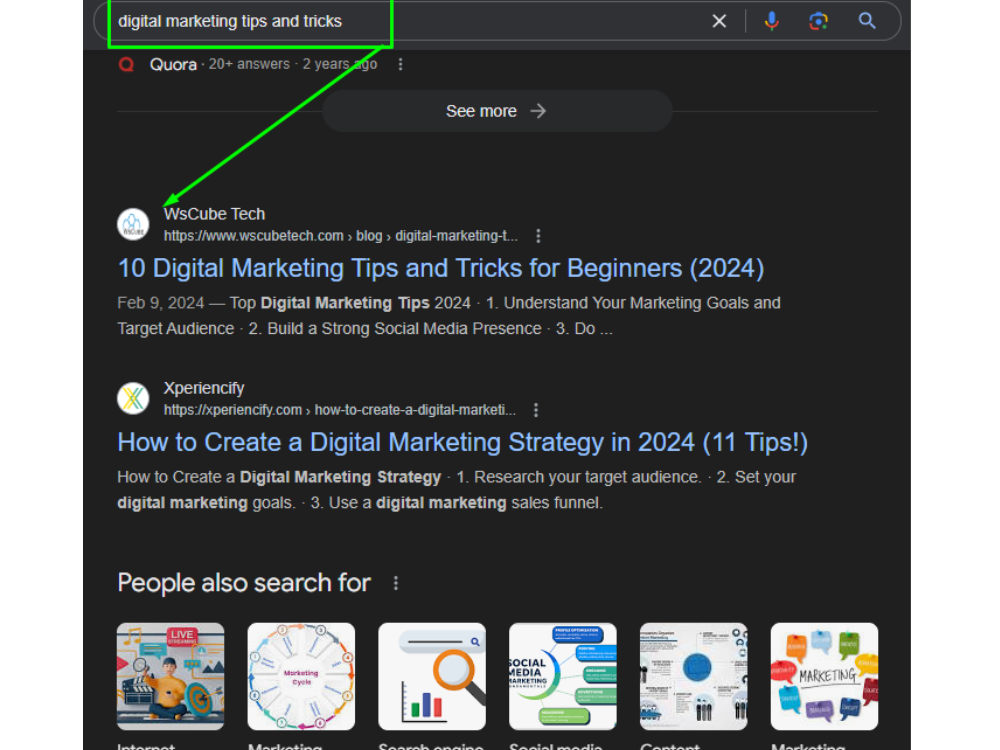Open the WsCube Tech site name

(x=214, y=214)
